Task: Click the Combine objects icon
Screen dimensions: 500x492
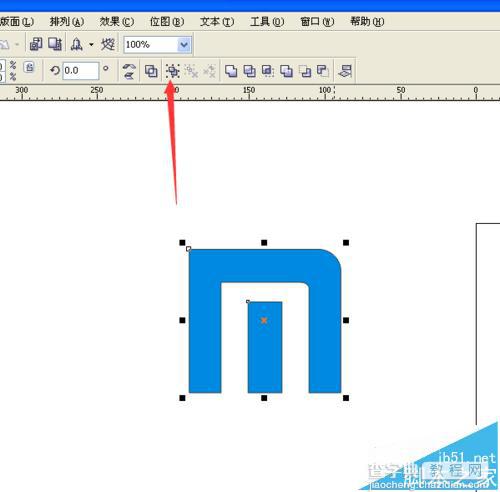Action: pyautogui.click(x=151, y=71)
